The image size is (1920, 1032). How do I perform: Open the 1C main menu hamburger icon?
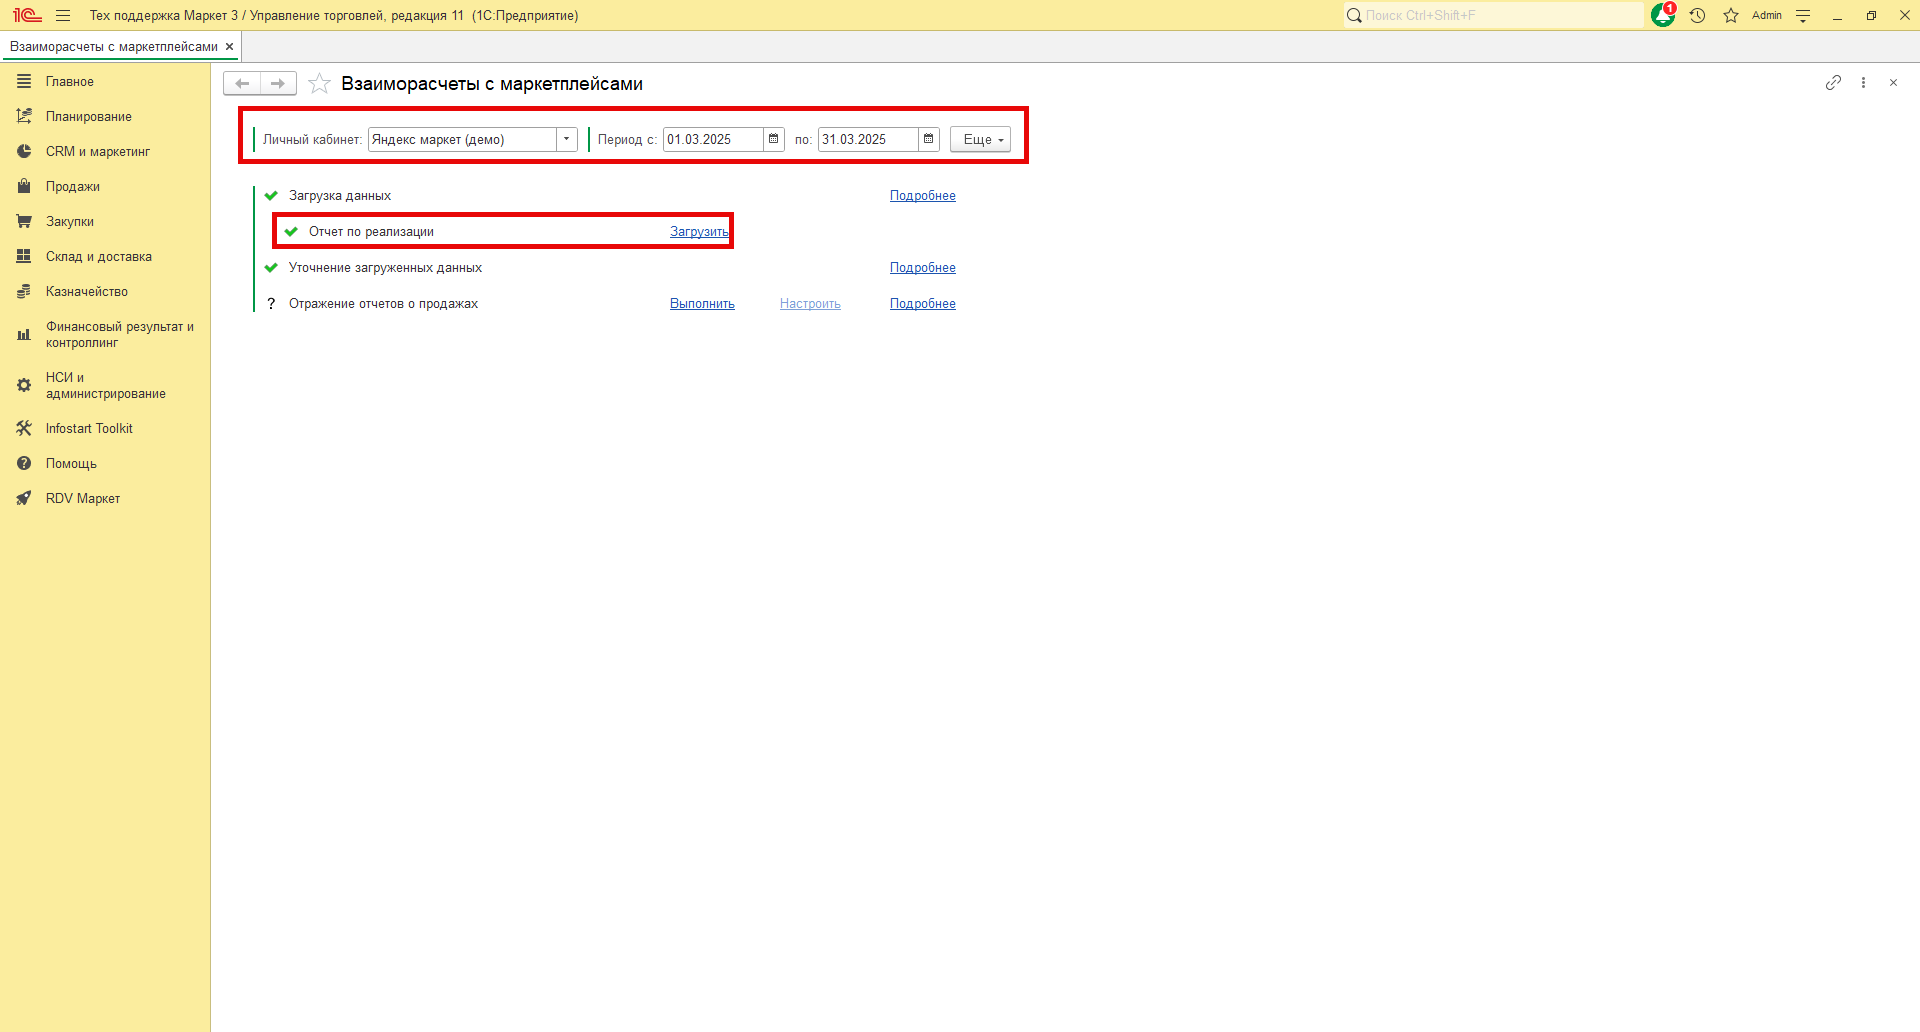63,15
